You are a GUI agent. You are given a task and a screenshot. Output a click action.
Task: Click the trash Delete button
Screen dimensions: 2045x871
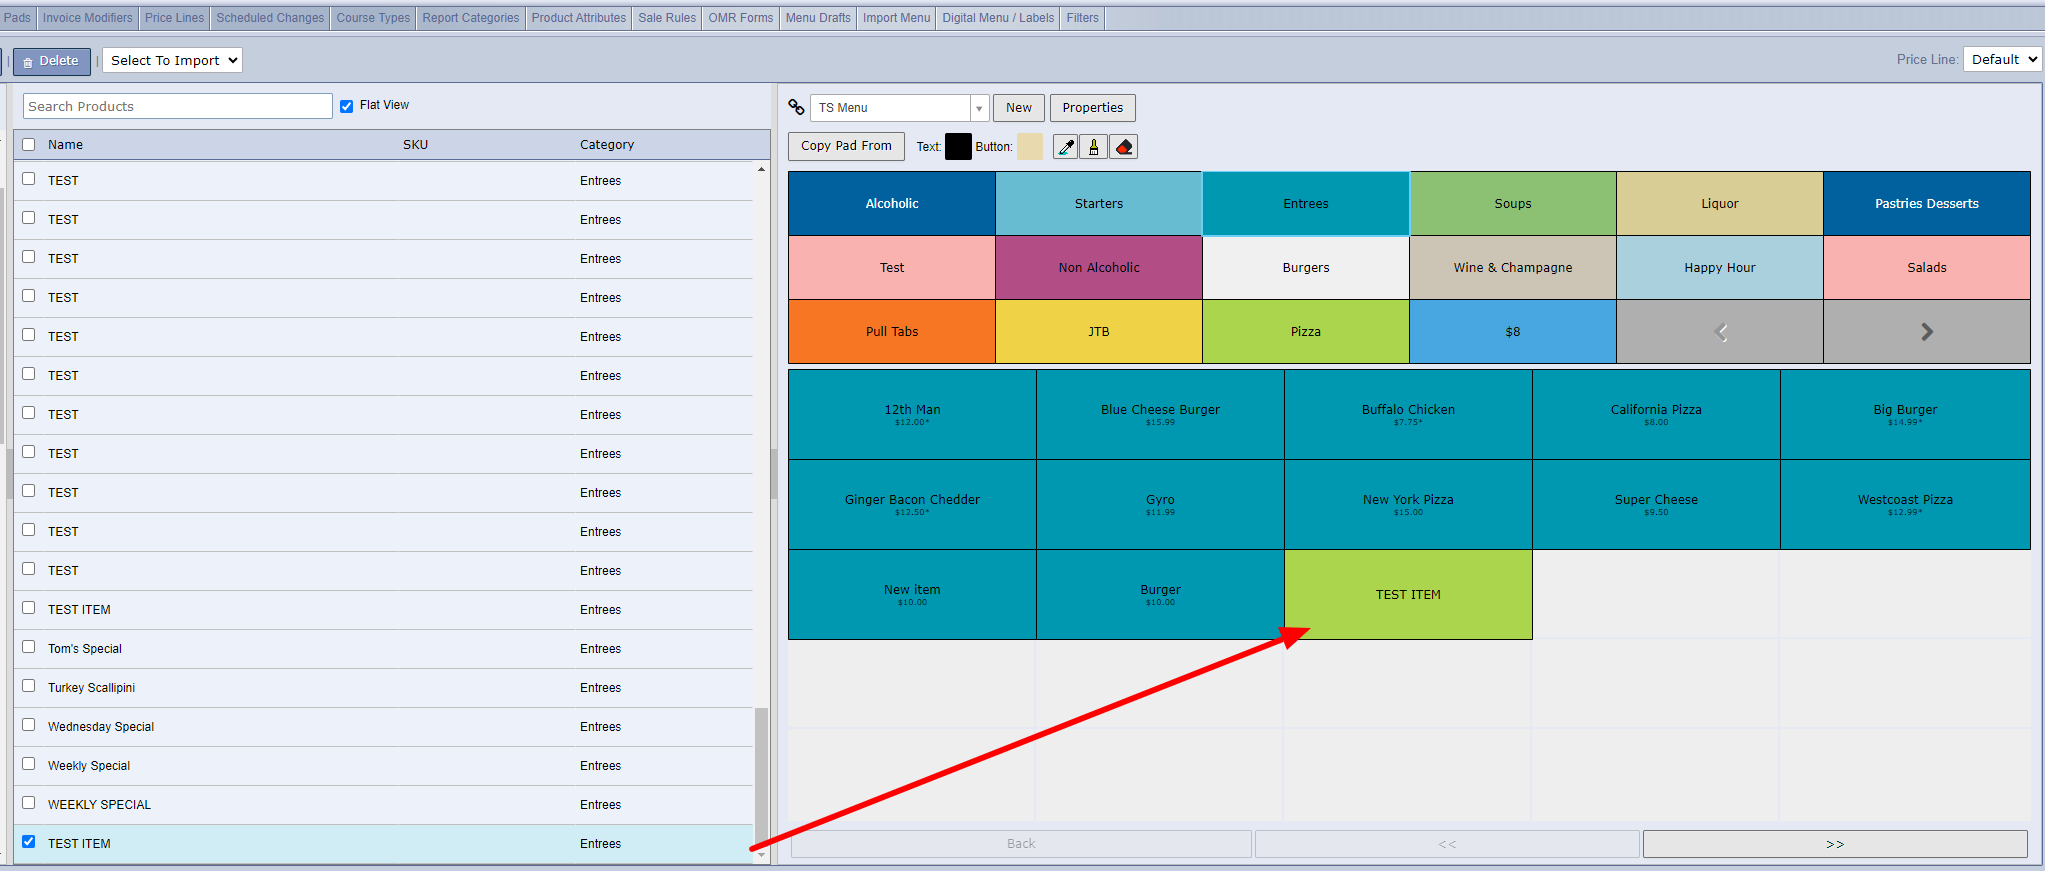51,61
